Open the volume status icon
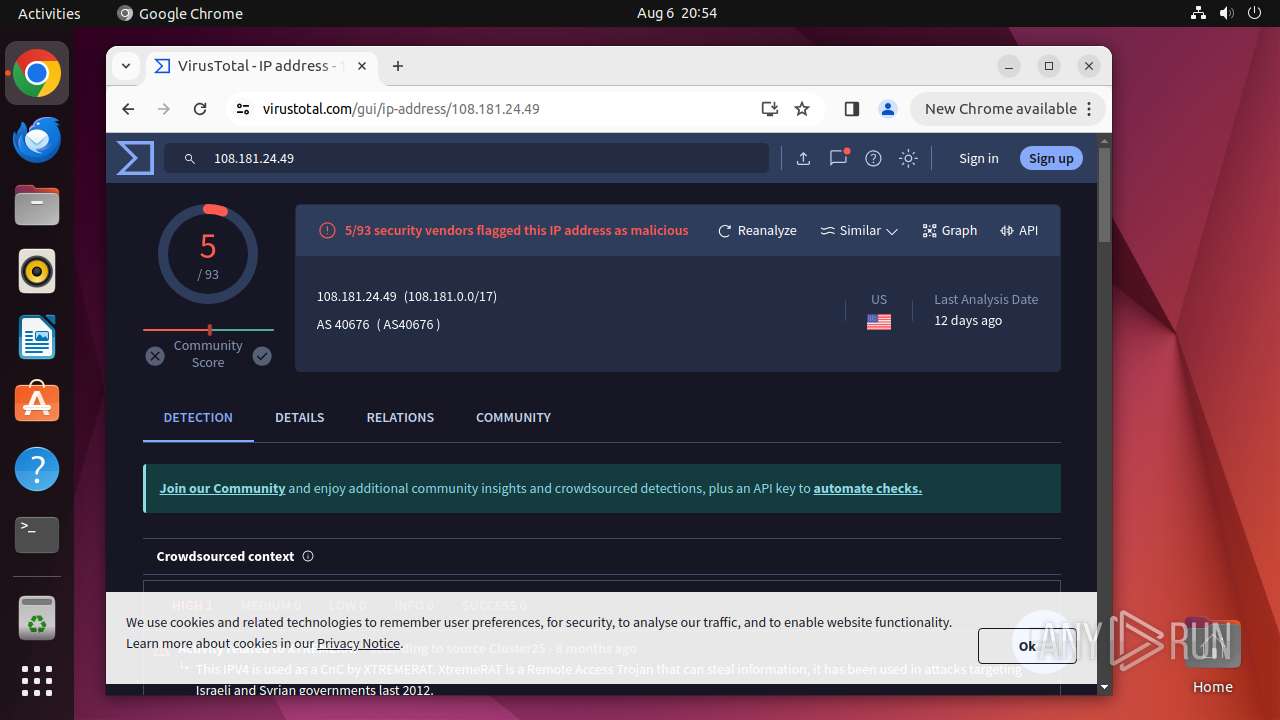The image size is (1280, 720). coord(1226,13)
